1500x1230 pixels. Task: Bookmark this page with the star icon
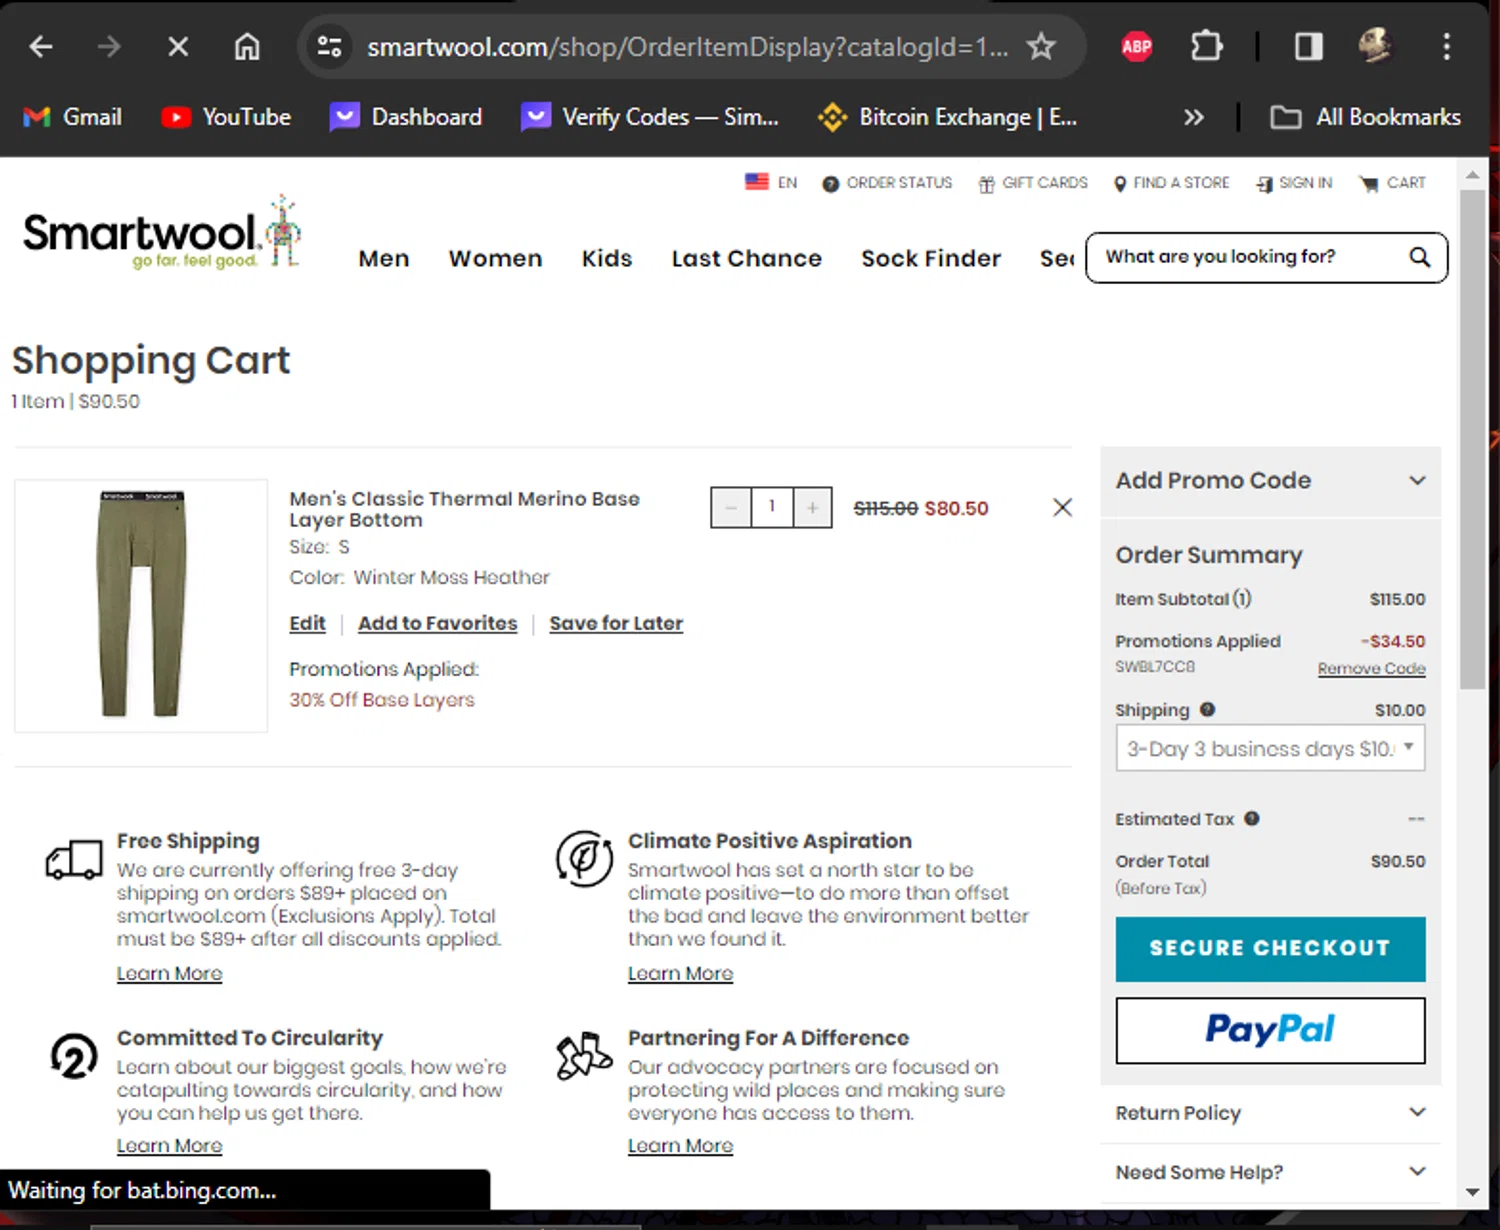tap(1042, 46)
